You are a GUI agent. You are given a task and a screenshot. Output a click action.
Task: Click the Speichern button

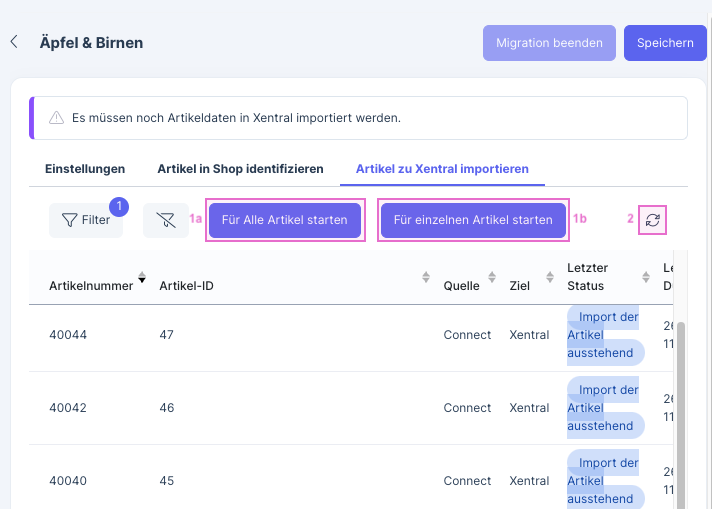pos(665,43)
